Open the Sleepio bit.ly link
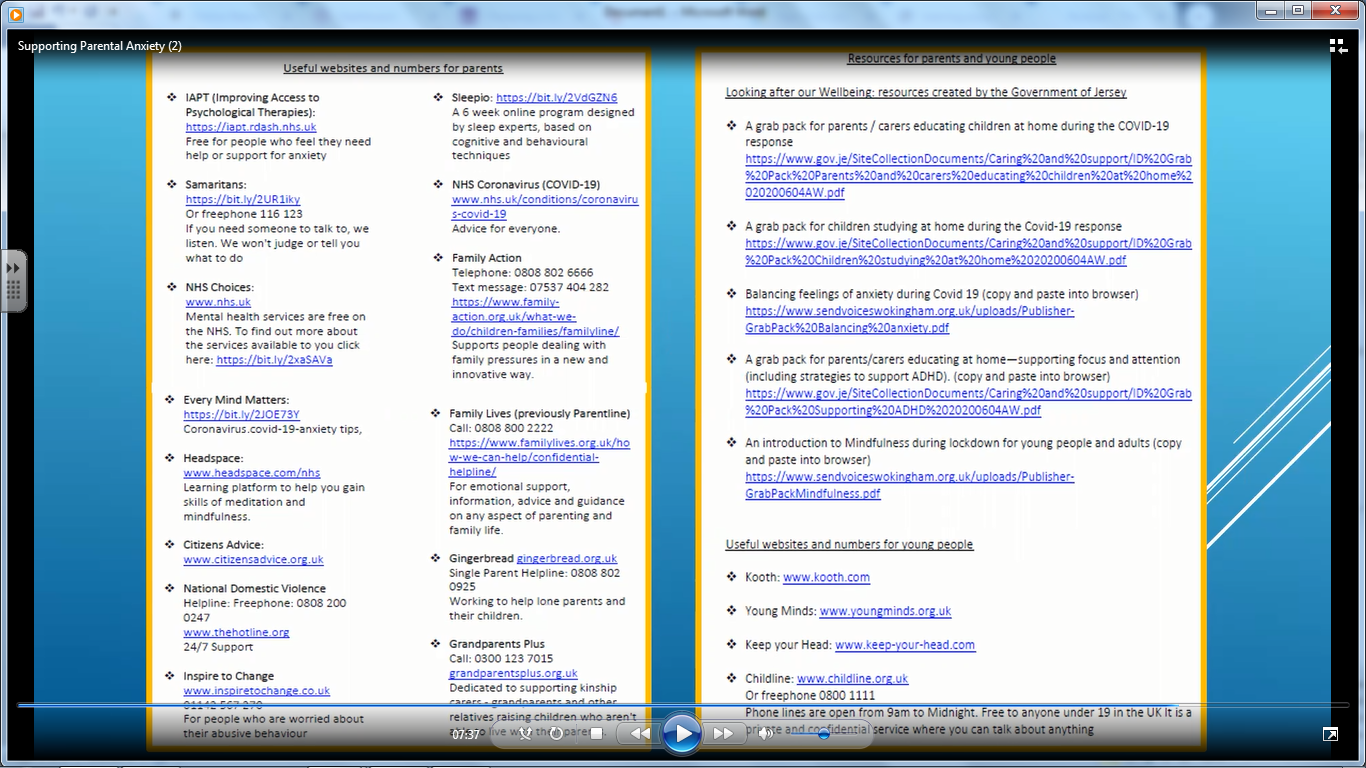This screenshot has width=1366, height=768. click(x=557, y=98)
